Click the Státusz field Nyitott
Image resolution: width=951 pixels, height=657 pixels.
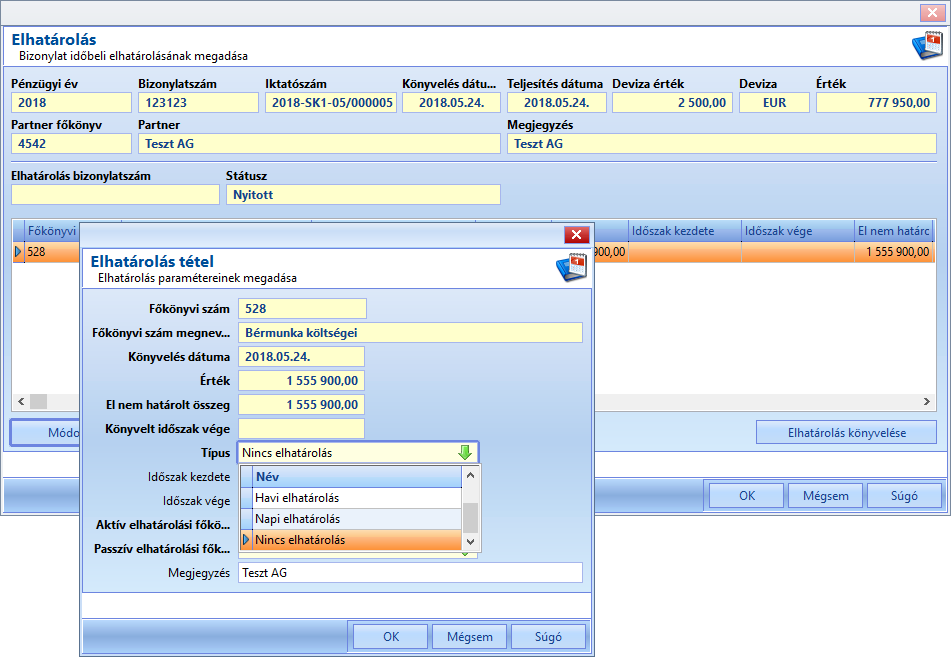tap(363, 195)
